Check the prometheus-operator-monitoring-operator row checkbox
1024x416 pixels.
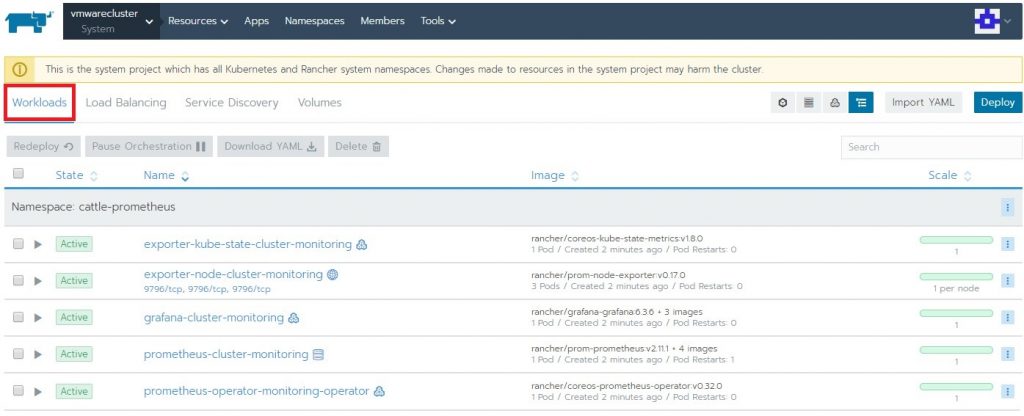point(18,391)
